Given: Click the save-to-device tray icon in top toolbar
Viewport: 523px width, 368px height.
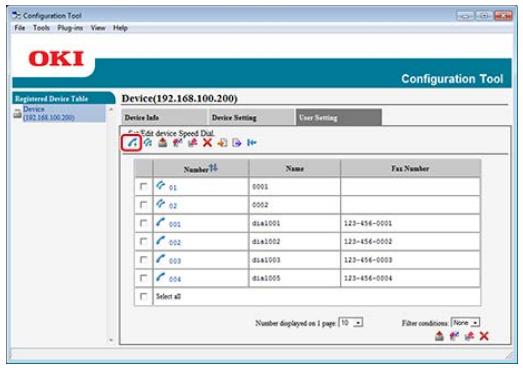Looking at the screenshot, I should tap(163, 142).
